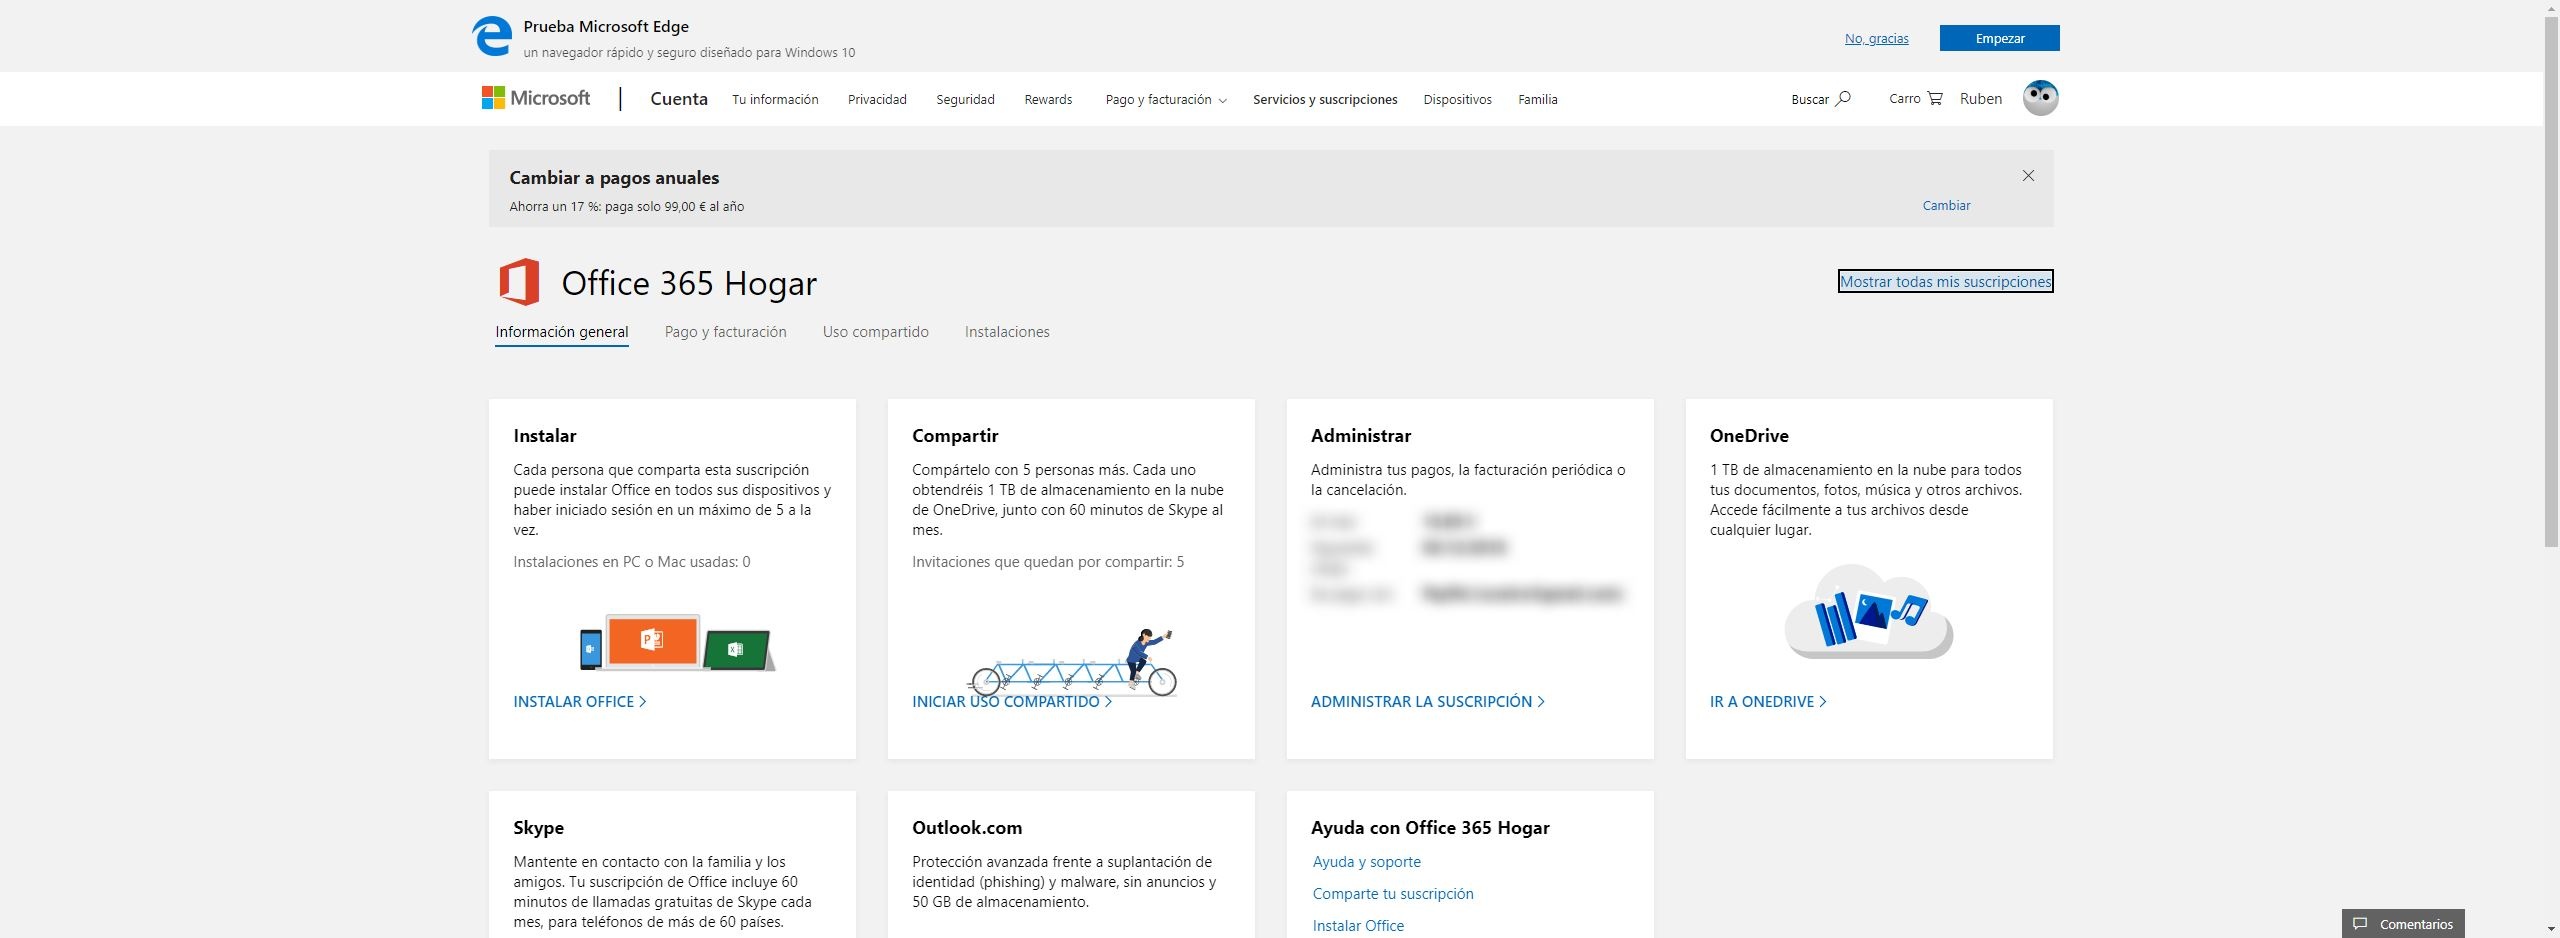Click the Prueba Microsoft Edge title
Image resolution: width=2560 pixels, height=938 pixels.
[606, 27]
